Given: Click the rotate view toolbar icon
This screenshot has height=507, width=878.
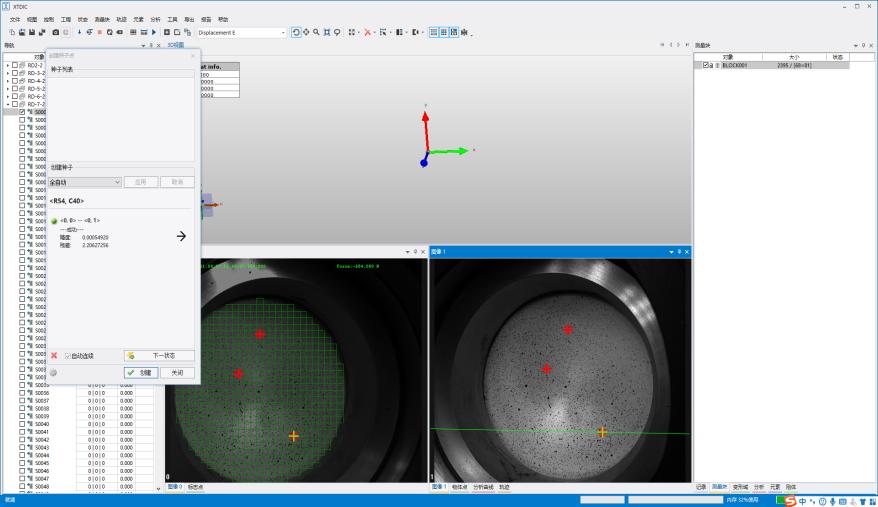Looking at the screenshot, I should pyautogui.click(x=296, y=32).
